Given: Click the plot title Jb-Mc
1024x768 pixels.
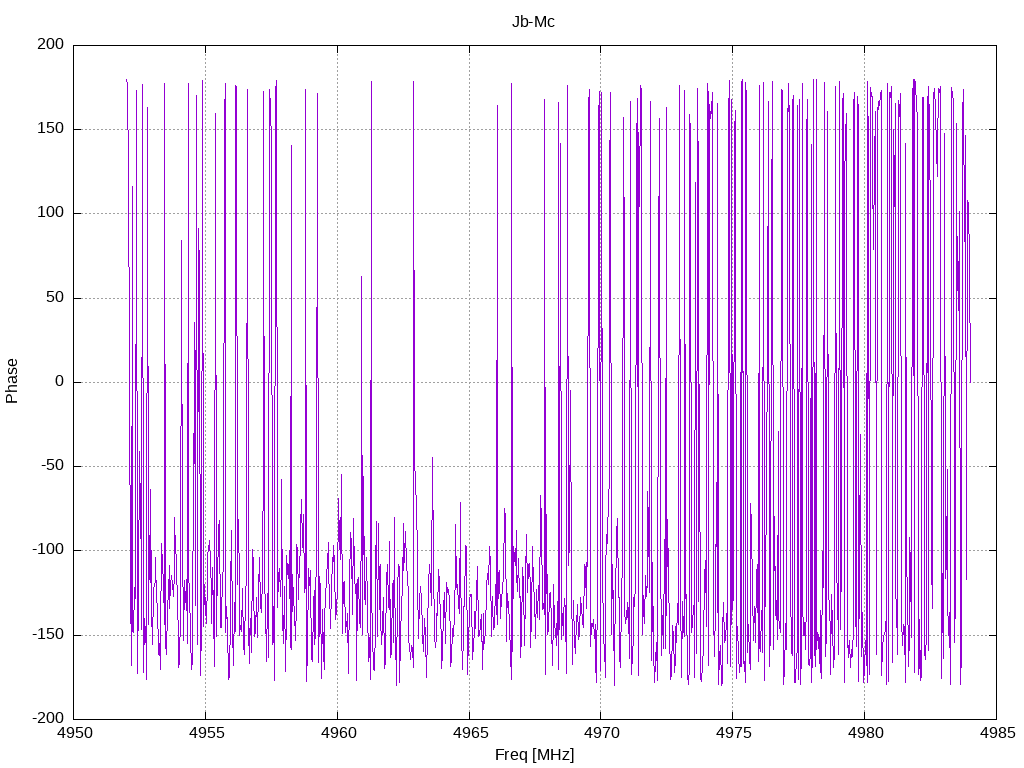Looking at the screenshot, I should (533, 22).
